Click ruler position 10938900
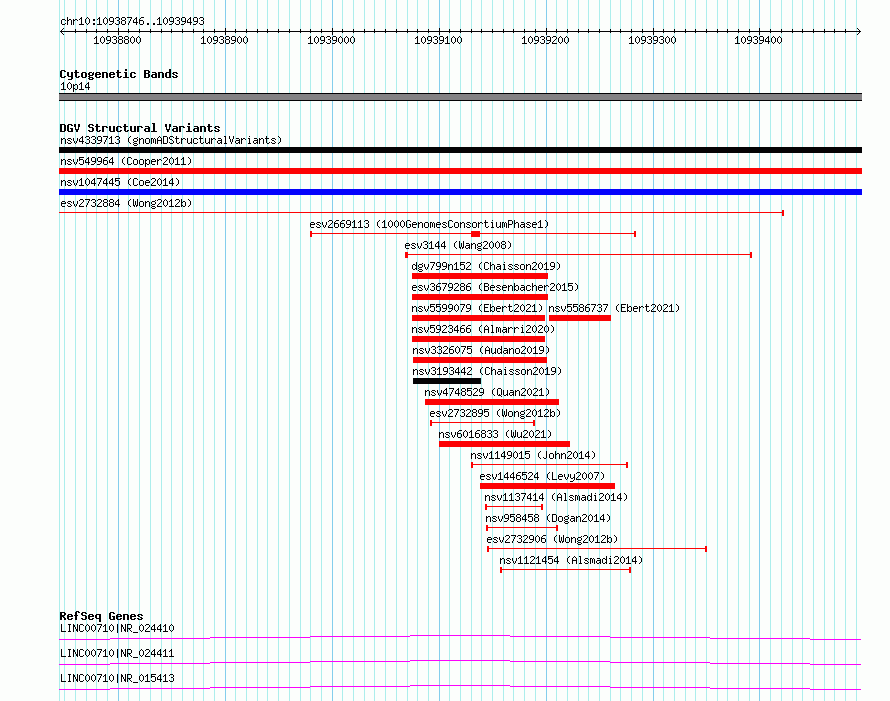Viewport: 890px width, 701px height. click(x=224, y=40)
